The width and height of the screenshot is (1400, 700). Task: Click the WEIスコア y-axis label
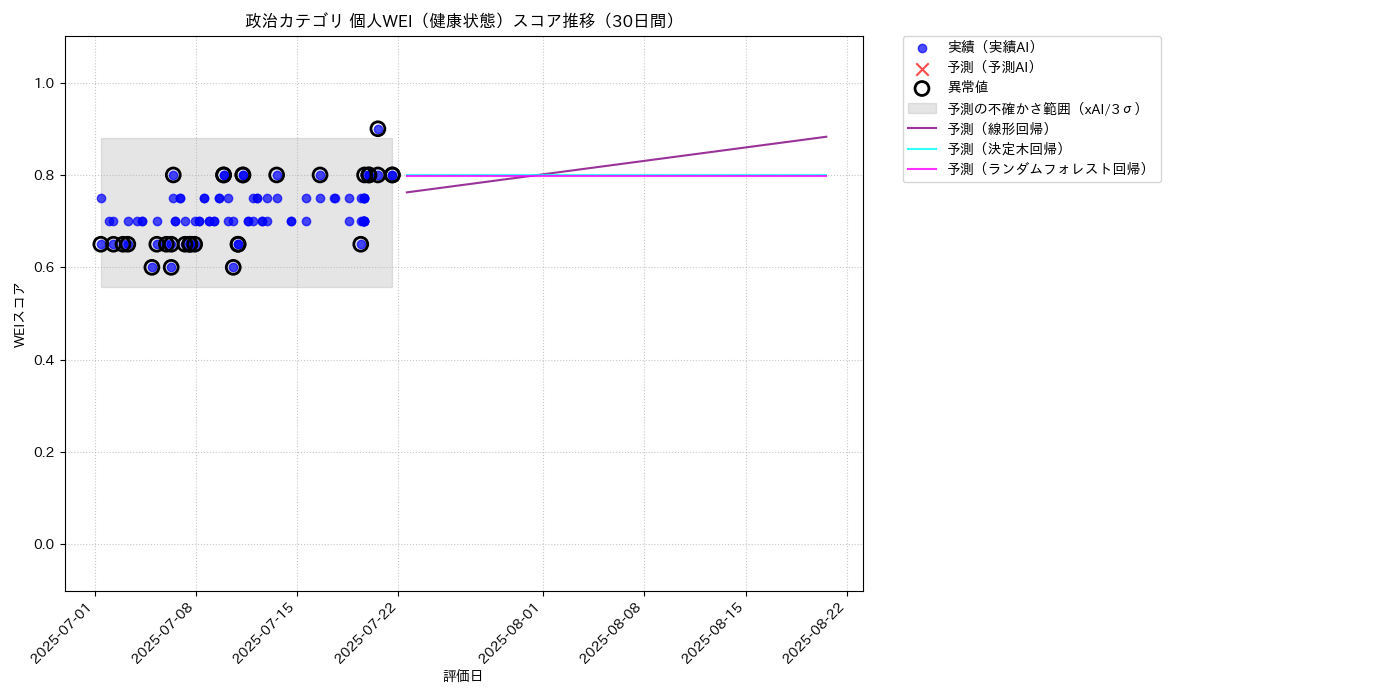[19, 315]
